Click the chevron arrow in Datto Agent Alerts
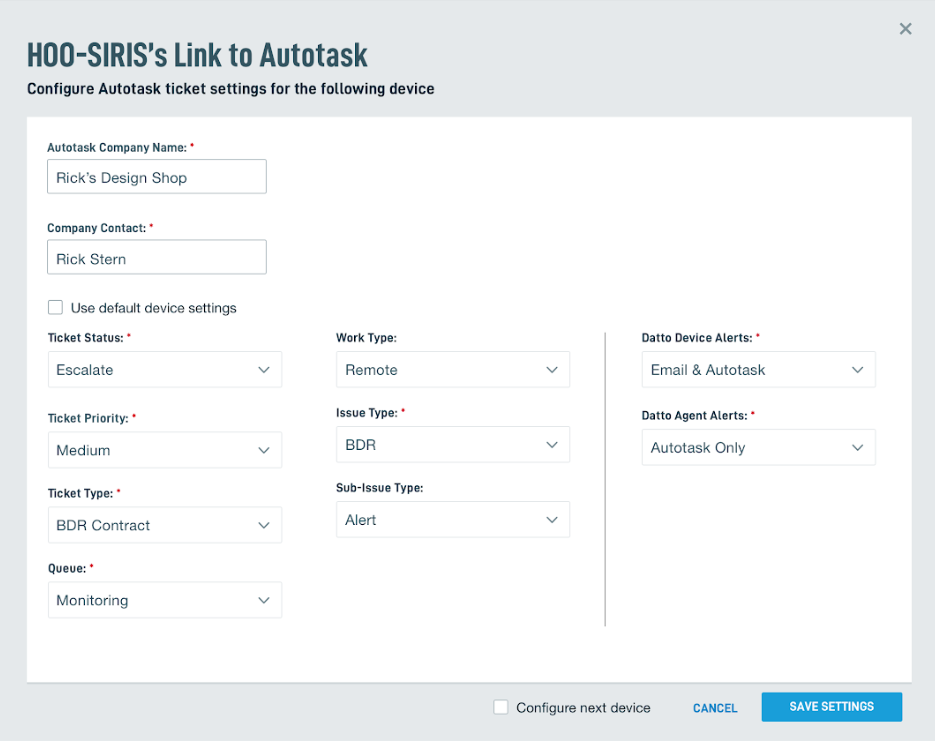Screen dimensions: 935x741 pyautogui.click(x=857, y=448)
